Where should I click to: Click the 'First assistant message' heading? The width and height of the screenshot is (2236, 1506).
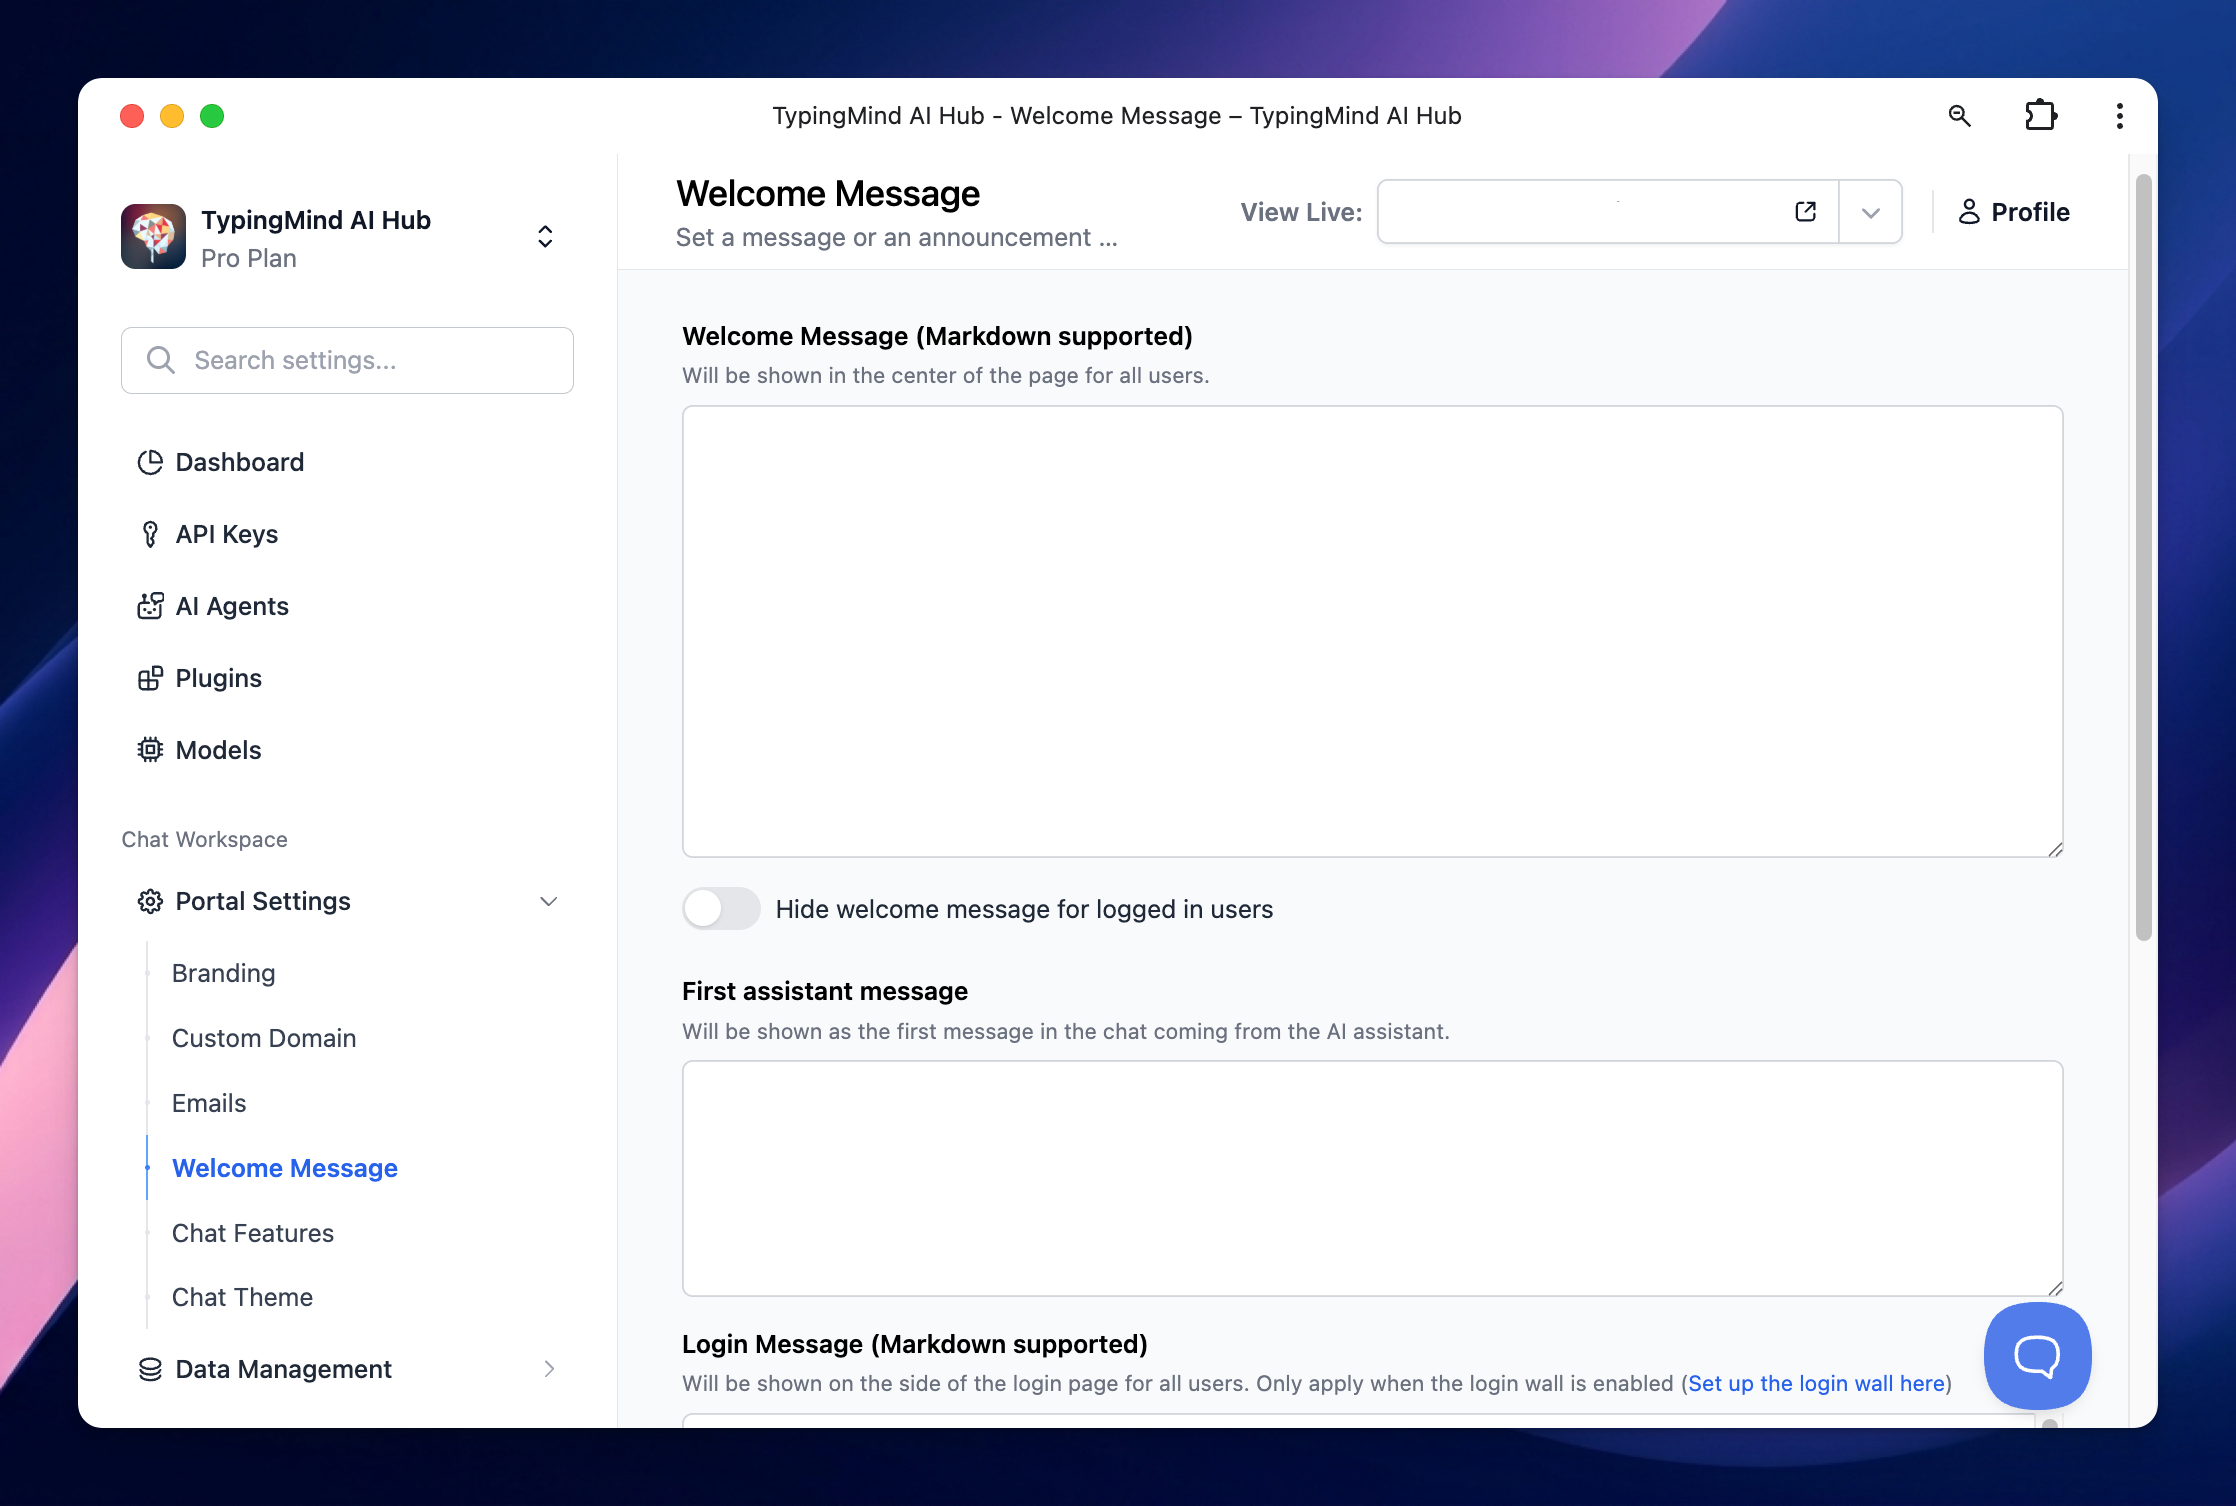(825, 991)
